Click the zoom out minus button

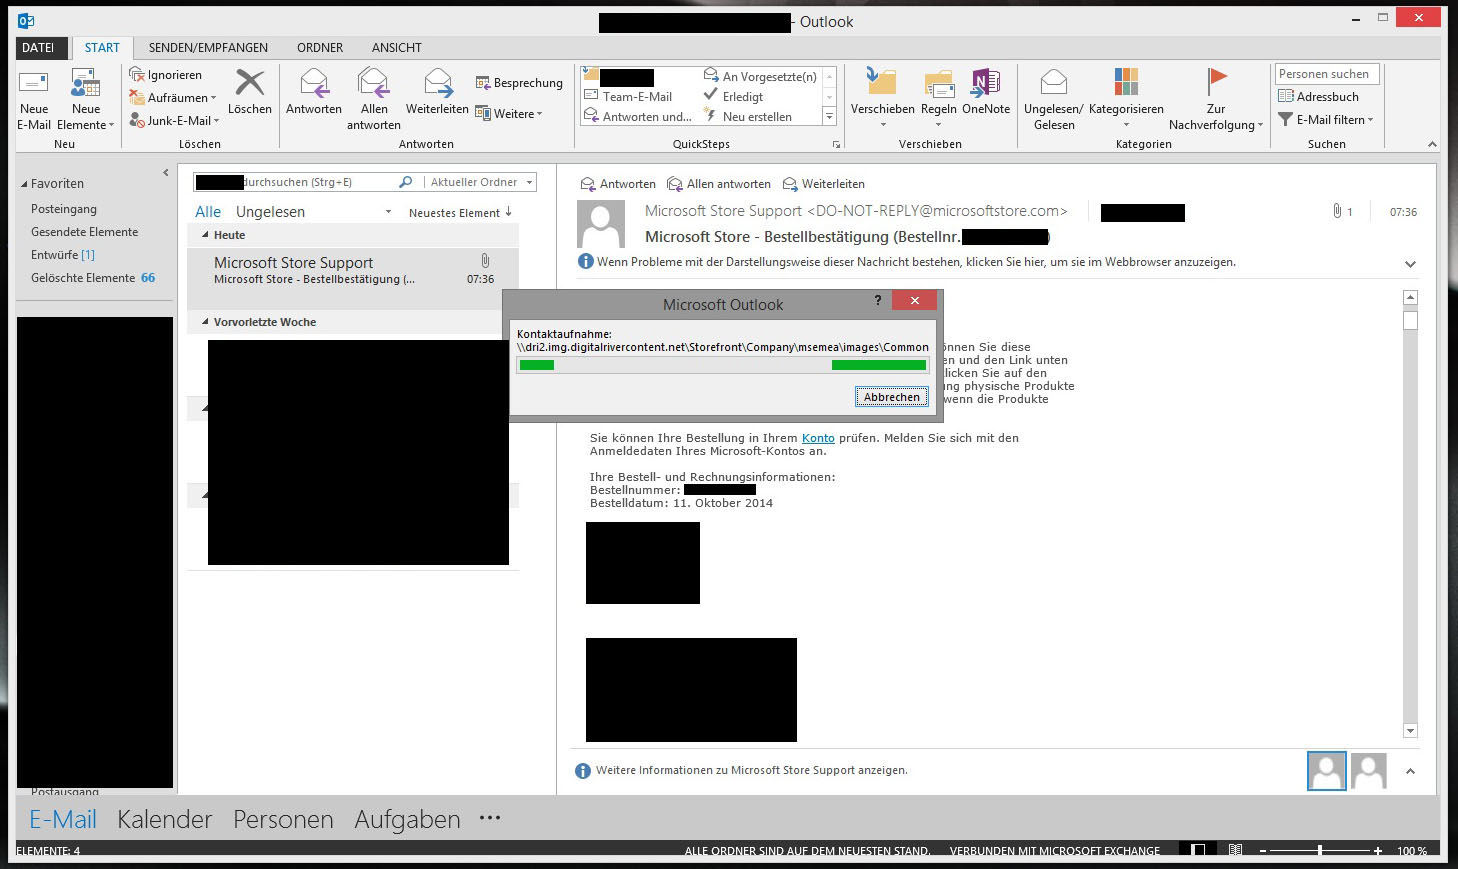coord(1263,851)
